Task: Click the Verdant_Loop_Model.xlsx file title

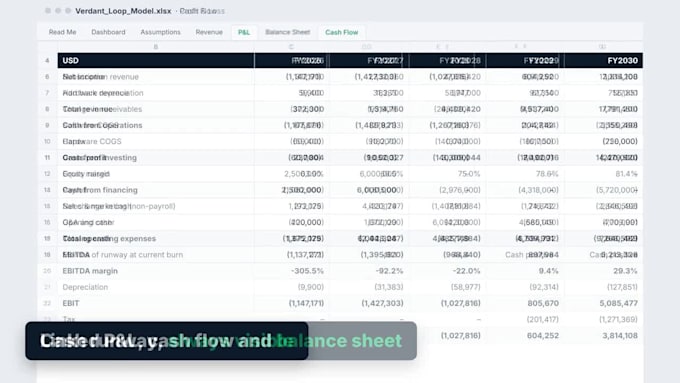Action: coord(123,11)
